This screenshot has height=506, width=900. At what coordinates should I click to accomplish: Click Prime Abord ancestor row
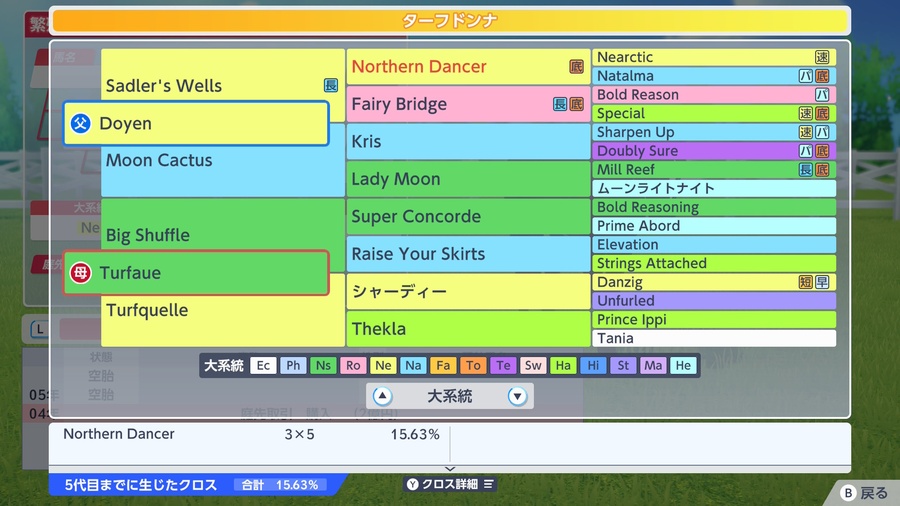[714, 226]
